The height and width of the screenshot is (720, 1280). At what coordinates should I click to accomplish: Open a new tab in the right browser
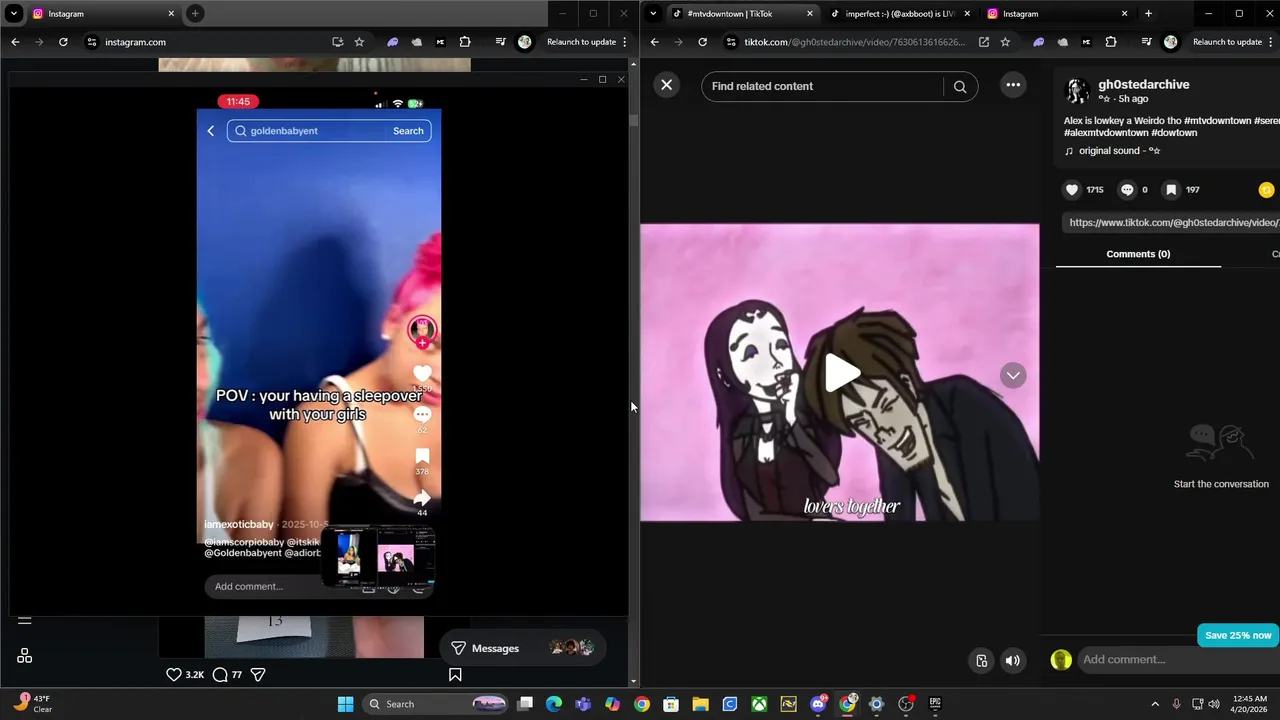(1148, 14)
